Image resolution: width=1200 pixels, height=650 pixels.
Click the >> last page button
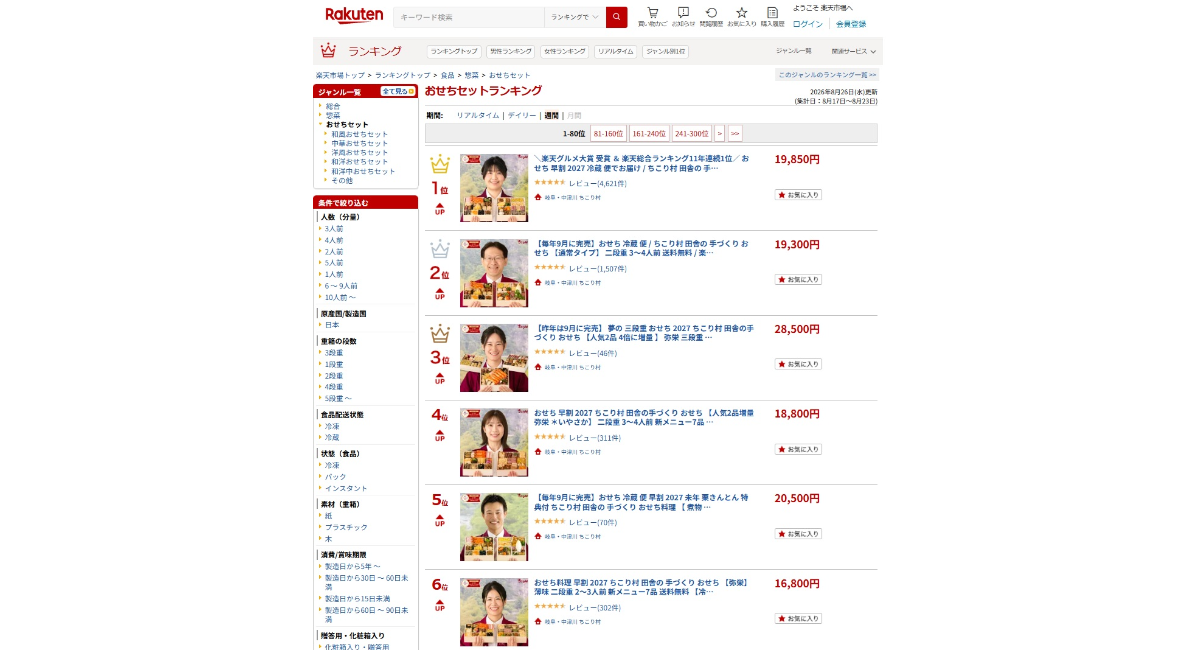[x=735, y=133]
